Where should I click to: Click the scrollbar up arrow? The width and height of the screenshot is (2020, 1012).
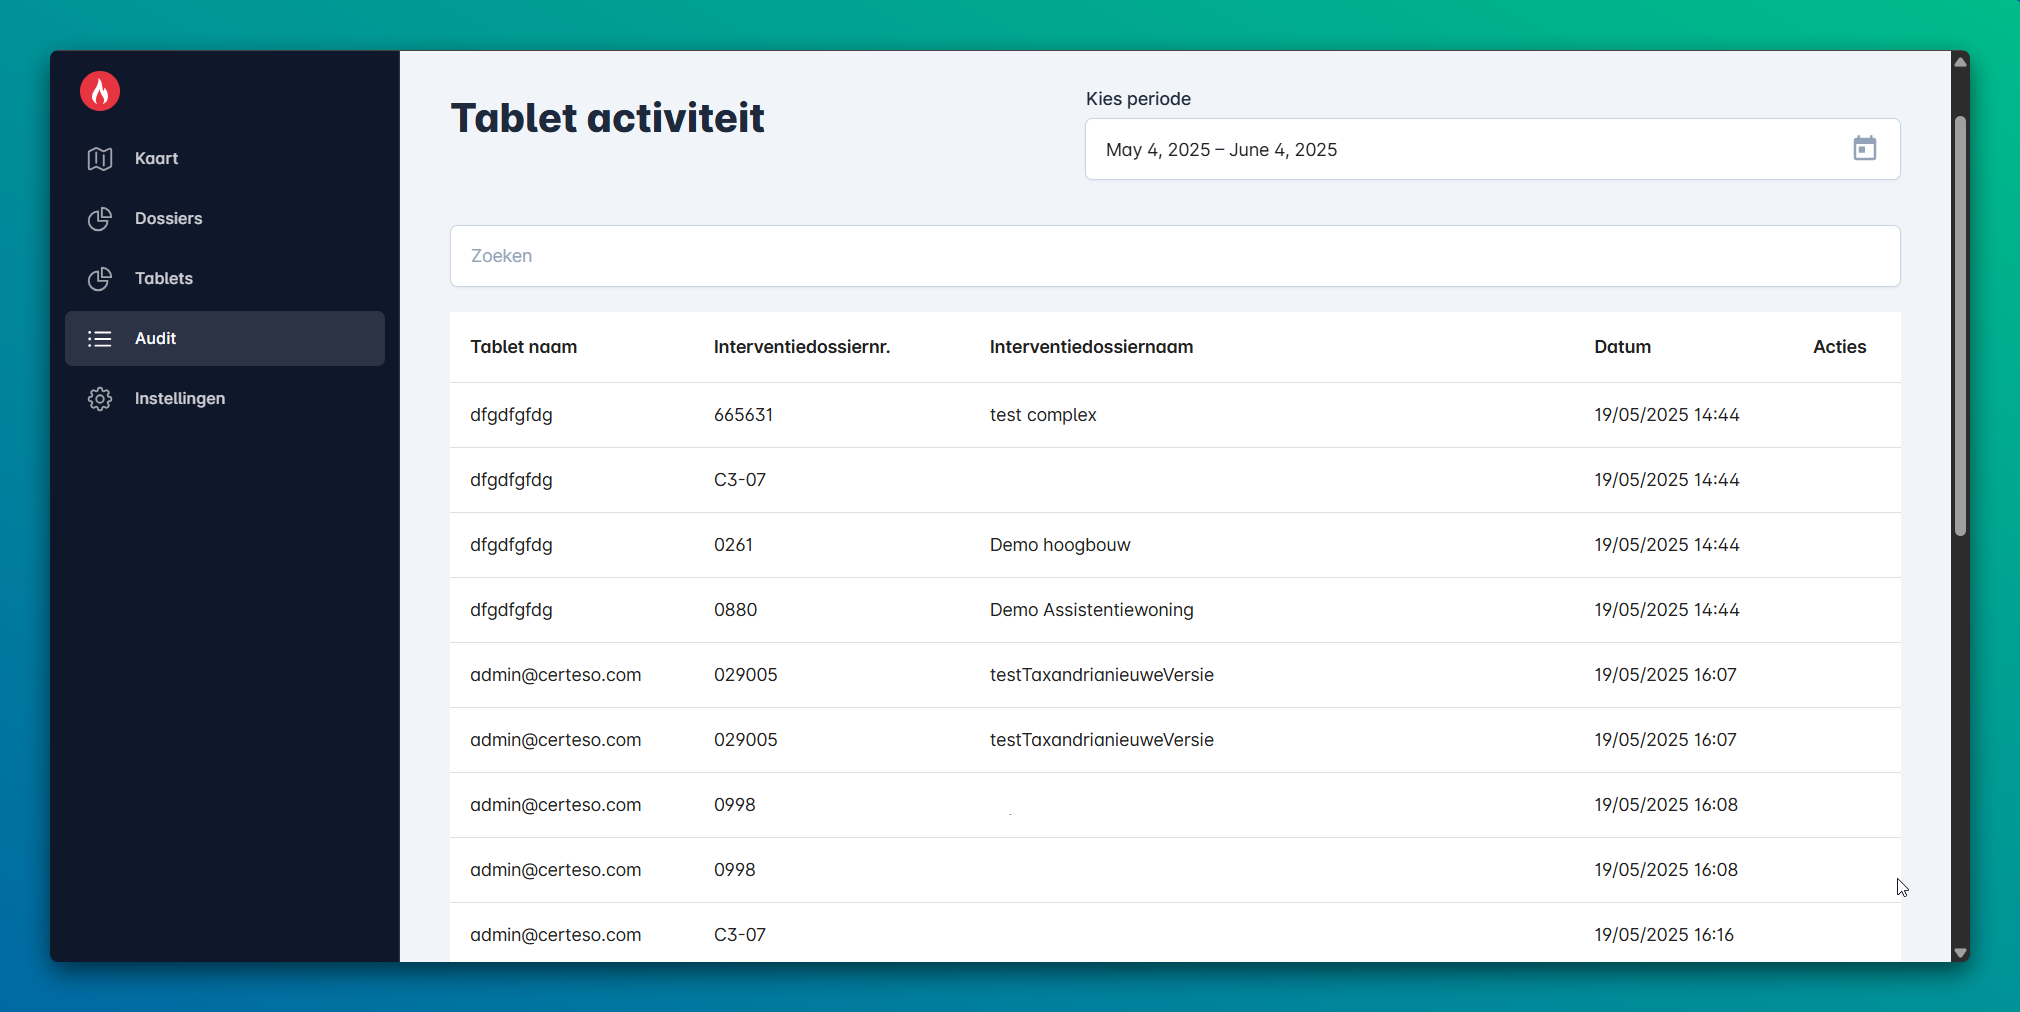pyautogui.click(x=1960, y=62)
